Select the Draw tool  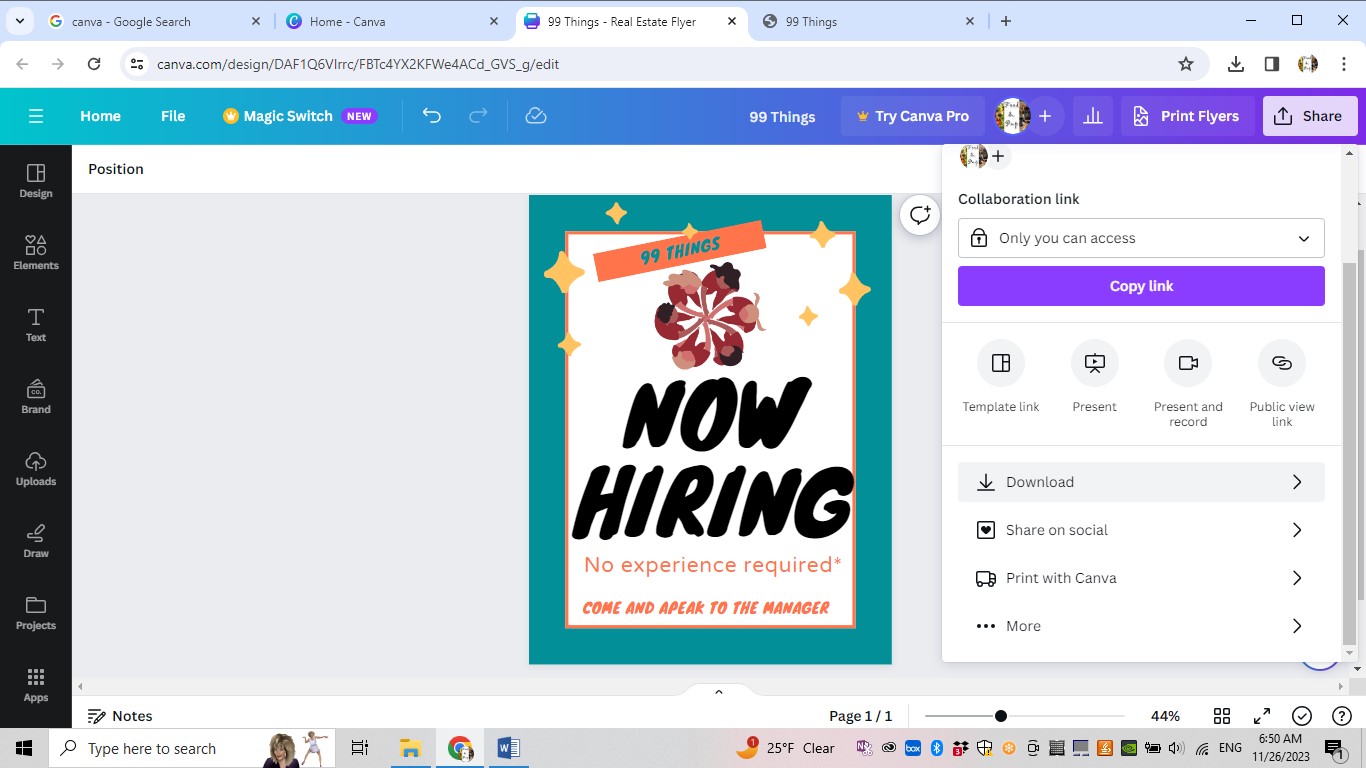pos(35,541)
